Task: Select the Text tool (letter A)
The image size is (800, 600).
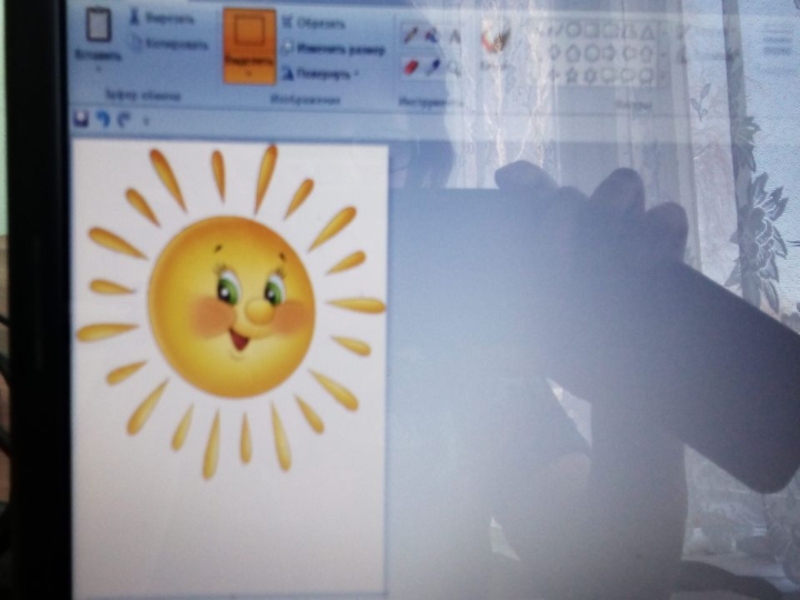Action: click(454, 36)
